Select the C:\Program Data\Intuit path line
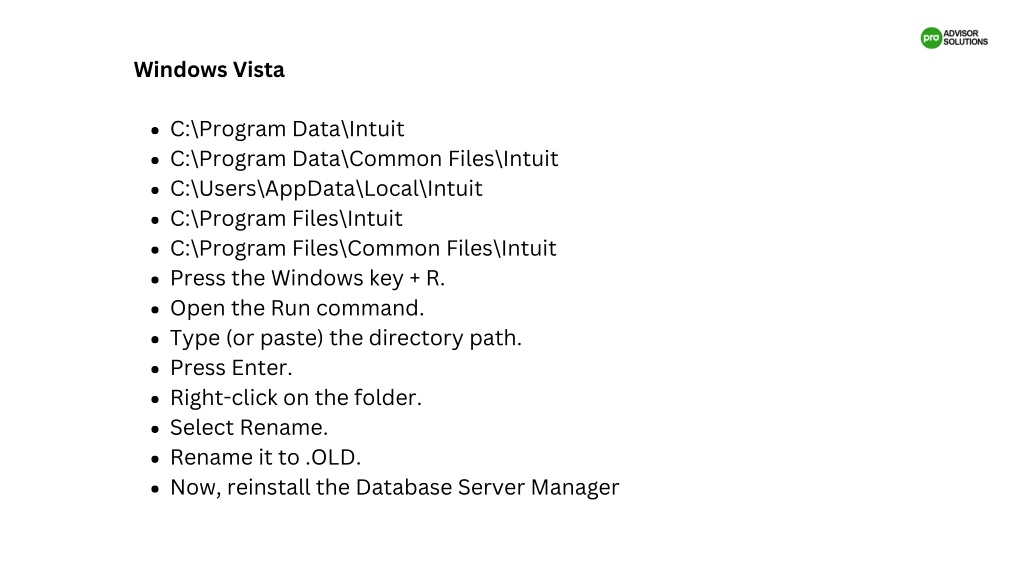 coord(287,129)
